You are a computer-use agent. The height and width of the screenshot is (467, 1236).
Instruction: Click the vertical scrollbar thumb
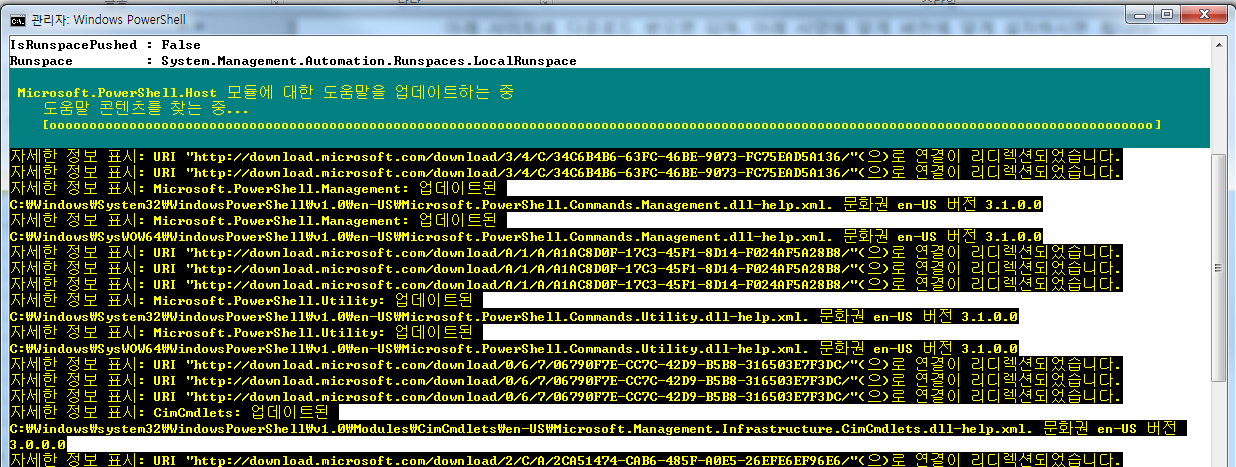[x=1219, y=266]
